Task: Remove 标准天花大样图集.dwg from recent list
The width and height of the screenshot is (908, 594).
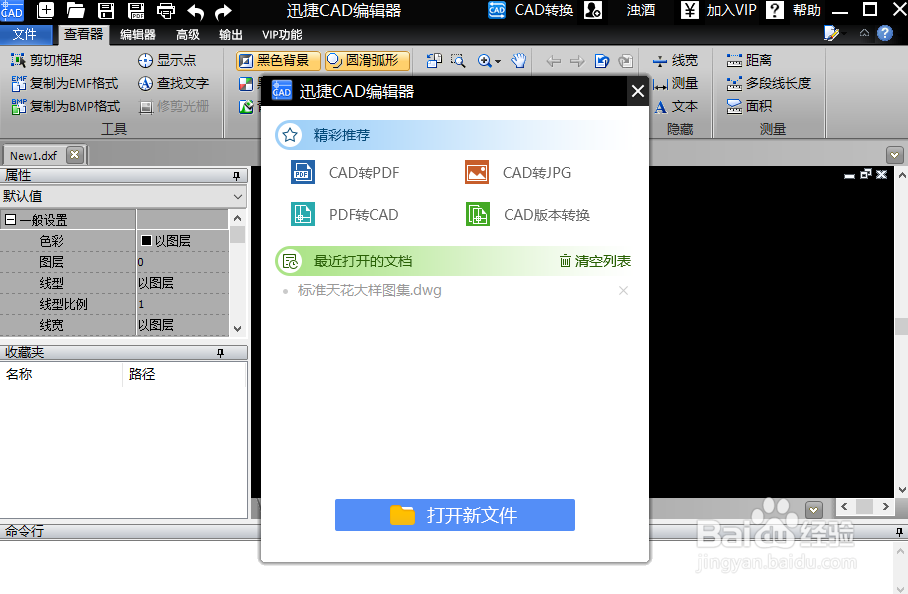Action: point(623,291)
